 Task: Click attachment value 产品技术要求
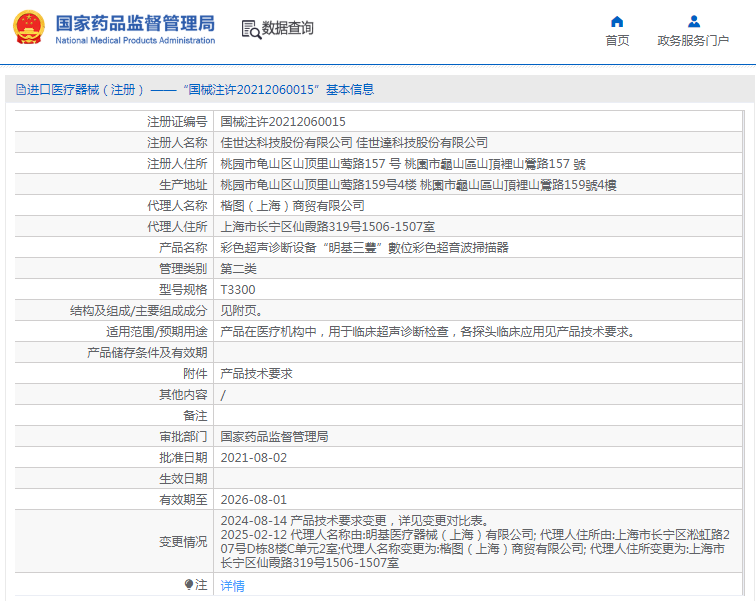tap(256, 374)
